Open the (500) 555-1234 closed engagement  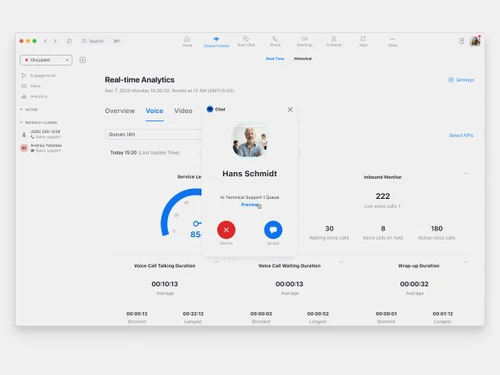coord(41,134)
